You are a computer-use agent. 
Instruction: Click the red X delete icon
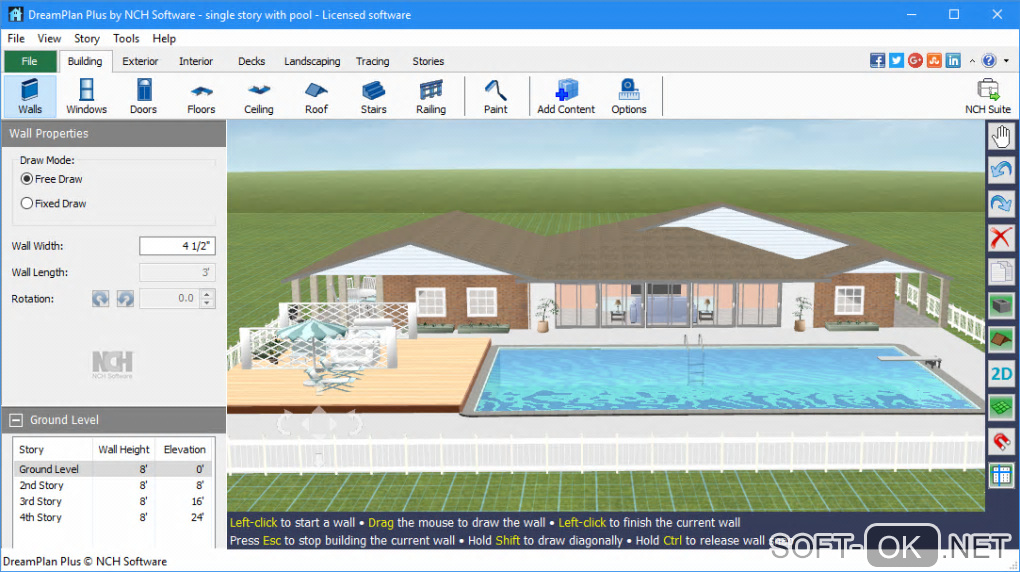[1001, 238]
